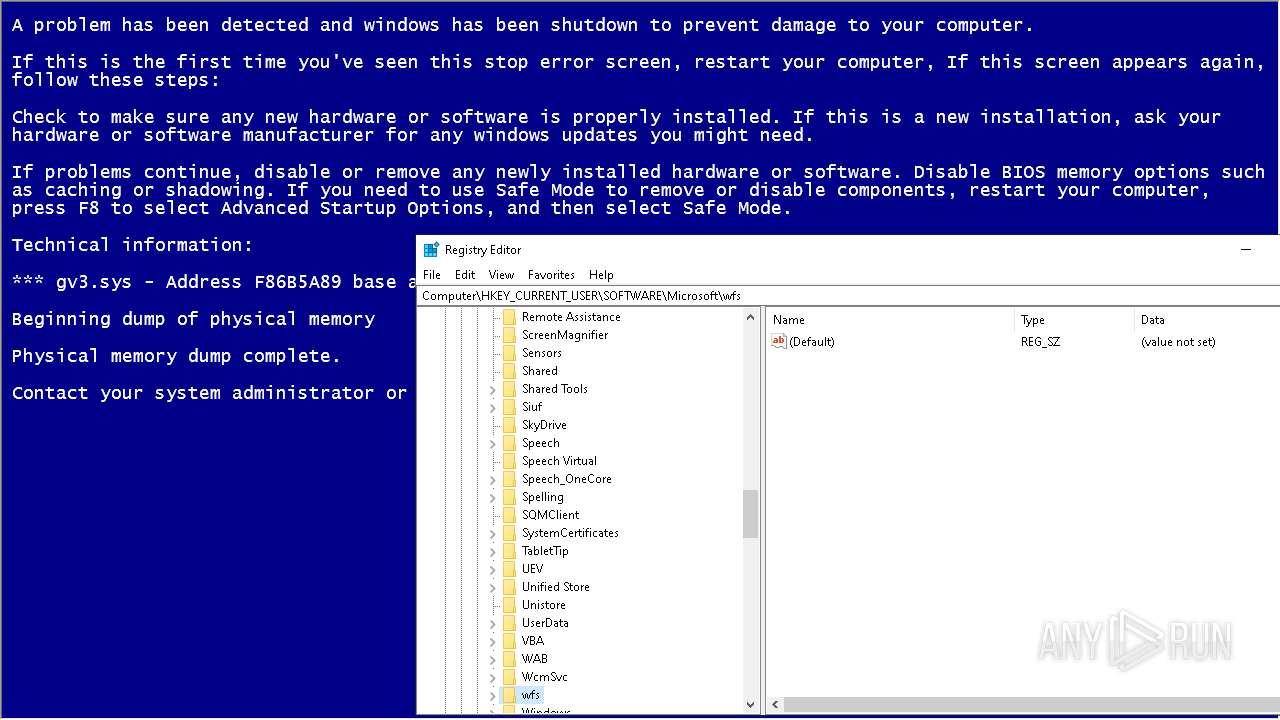Select the SkyDrive key label
This screenshot has width=1280, height=720.
[x=544, y=425]
